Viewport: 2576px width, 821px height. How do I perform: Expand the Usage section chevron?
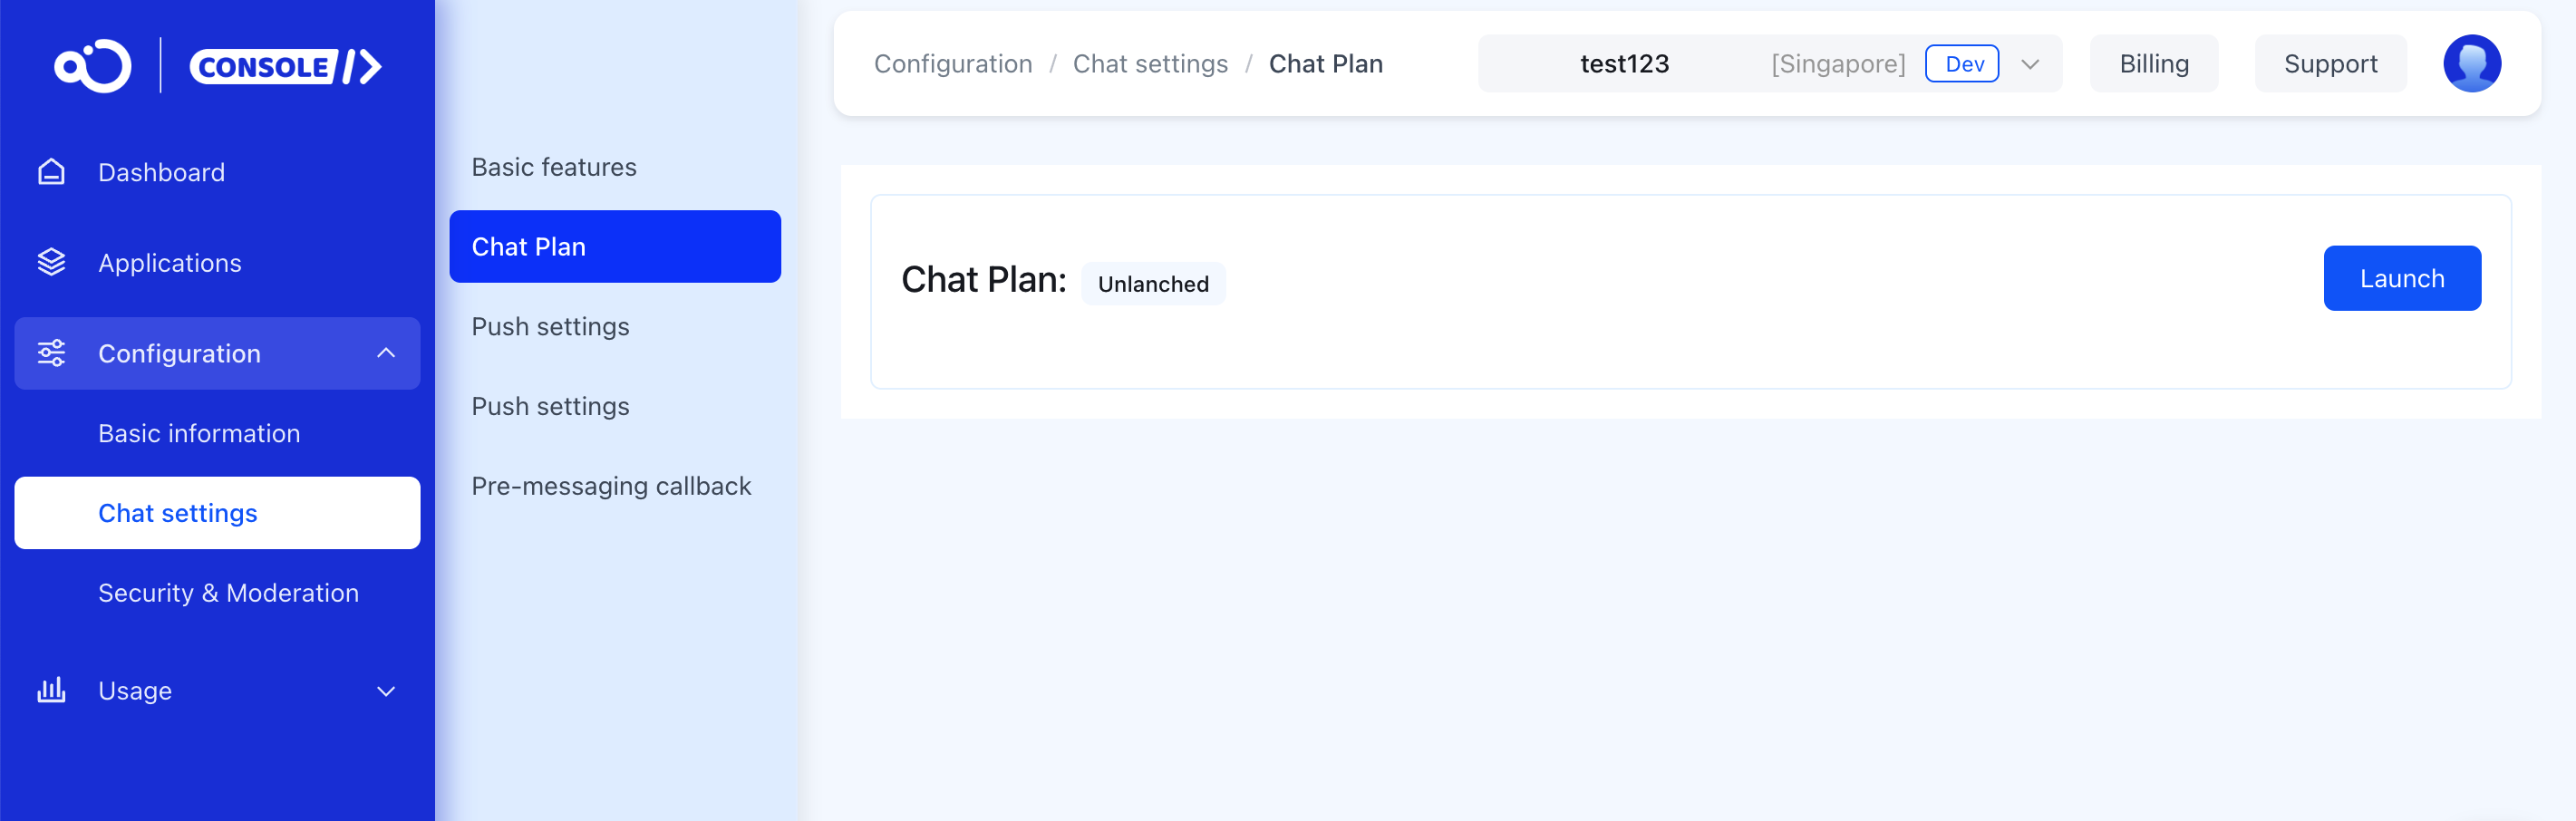(x=386, y=691)
